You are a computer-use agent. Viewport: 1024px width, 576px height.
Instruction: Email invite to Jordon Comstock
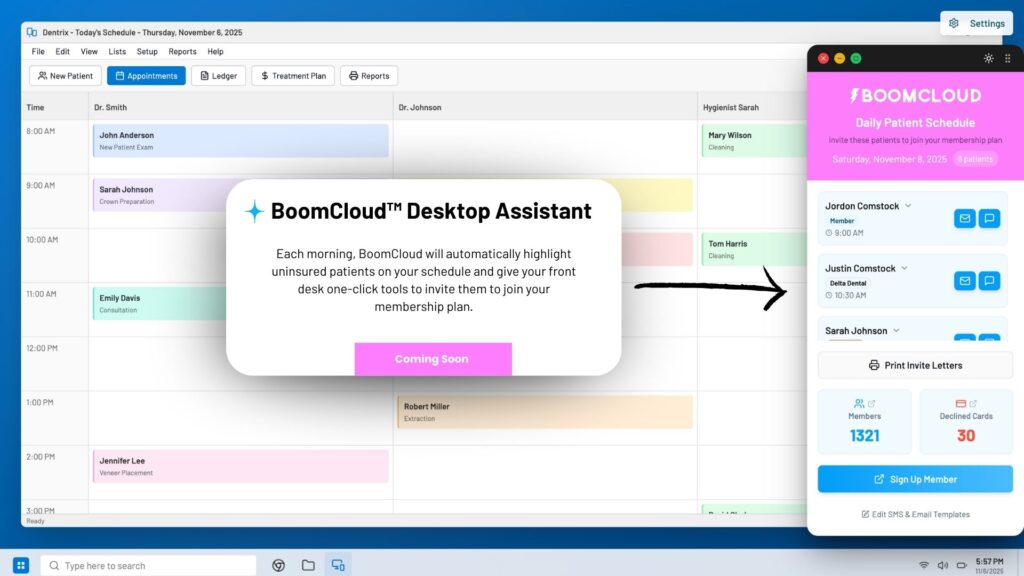pyautogui.click(x=965, y=218)
